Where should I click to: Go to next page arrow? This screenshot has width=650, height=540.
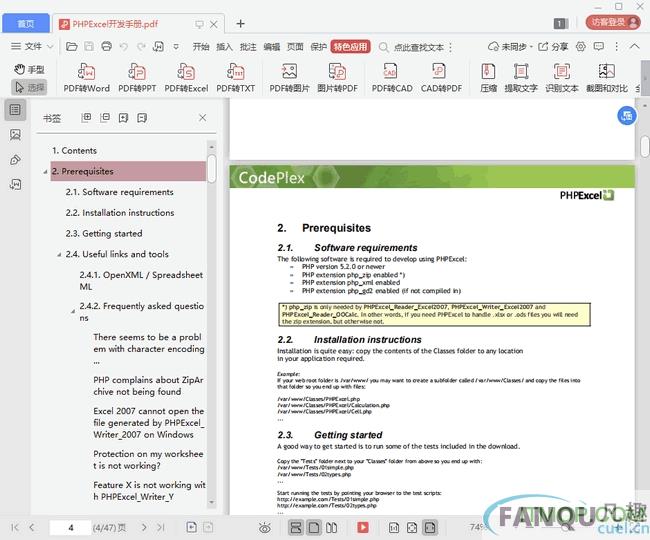pyautogui.click(x=144, y=527)
